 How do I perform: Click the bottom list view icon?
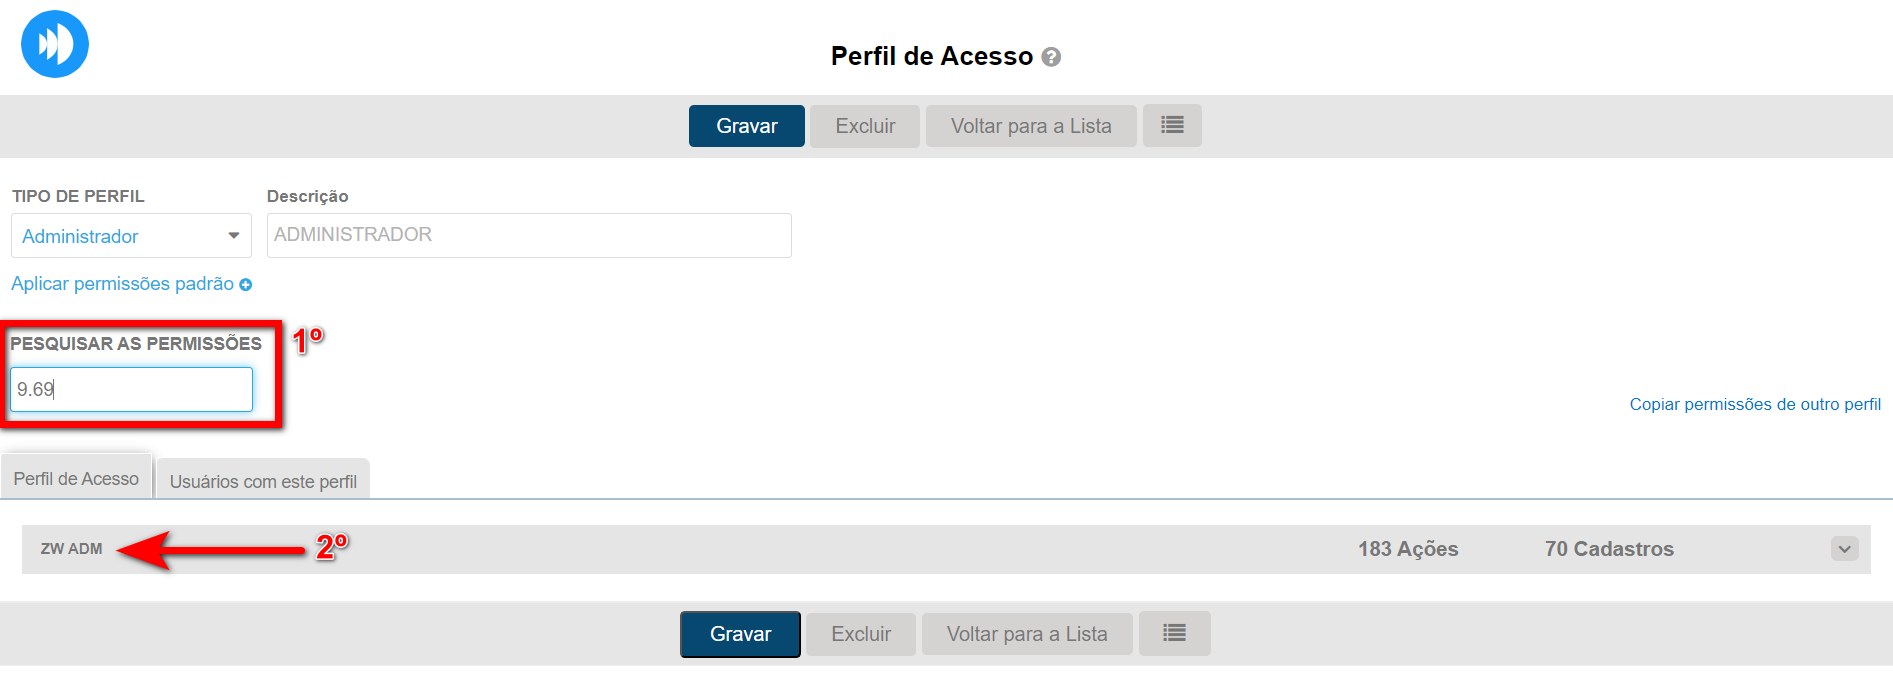(x=1174, y=634)
